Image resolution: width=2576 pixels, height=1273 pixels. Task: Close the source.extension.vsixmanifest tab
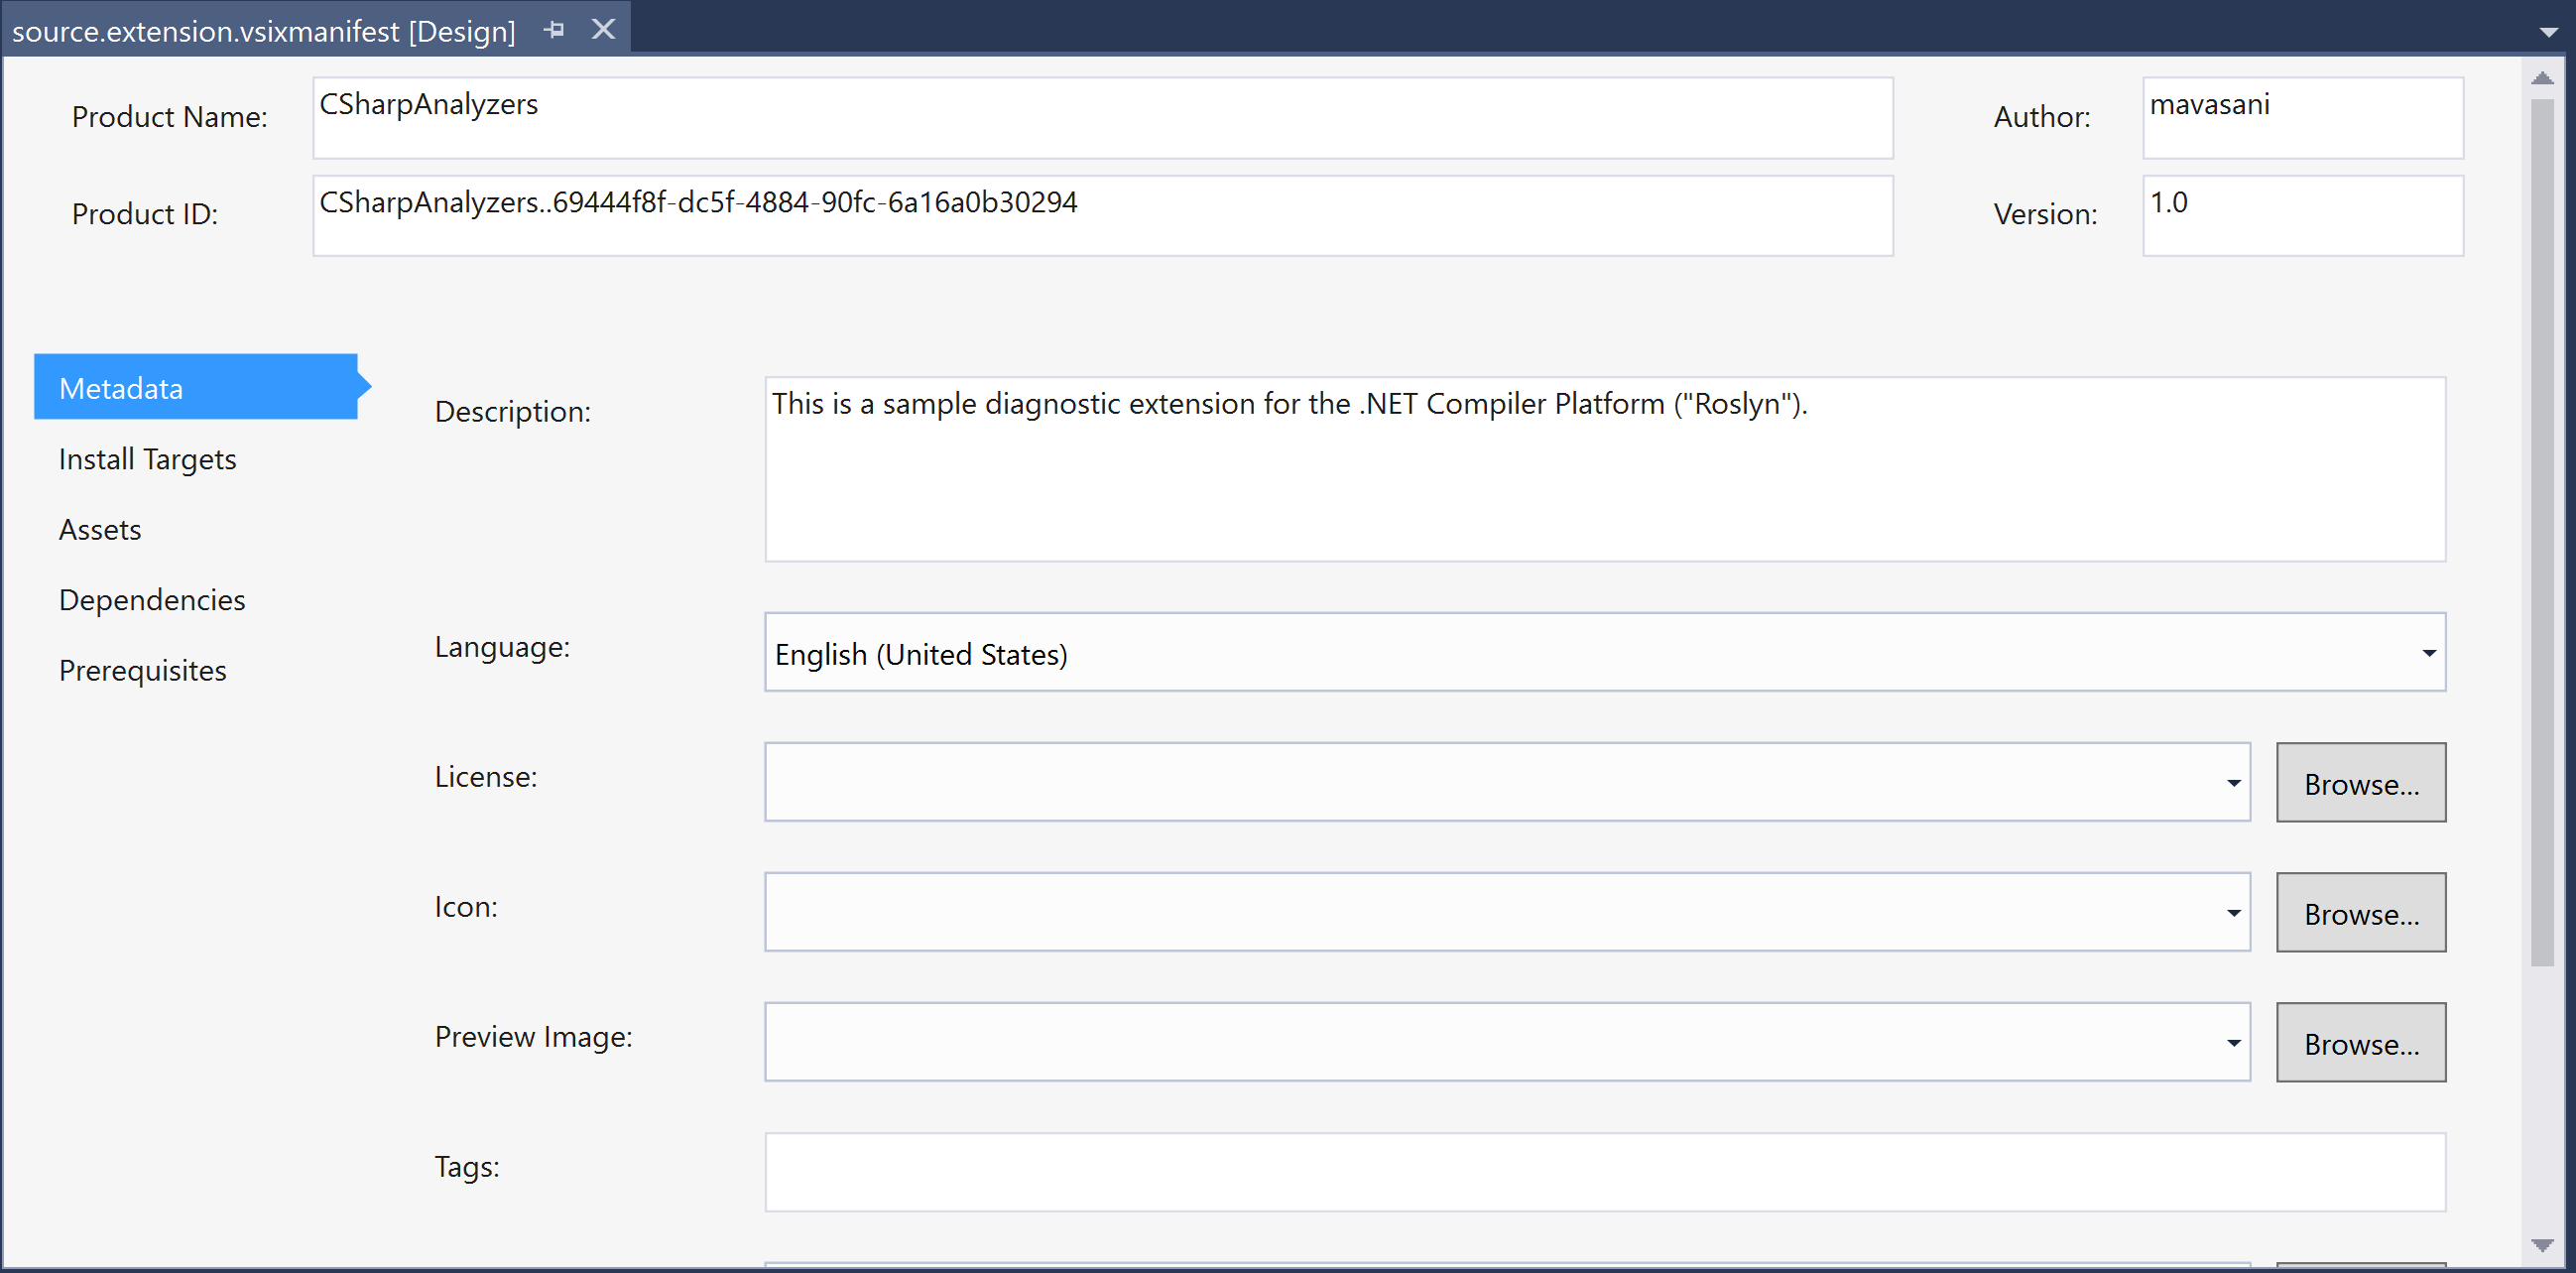pyautogui.click(x=603, y=29)
